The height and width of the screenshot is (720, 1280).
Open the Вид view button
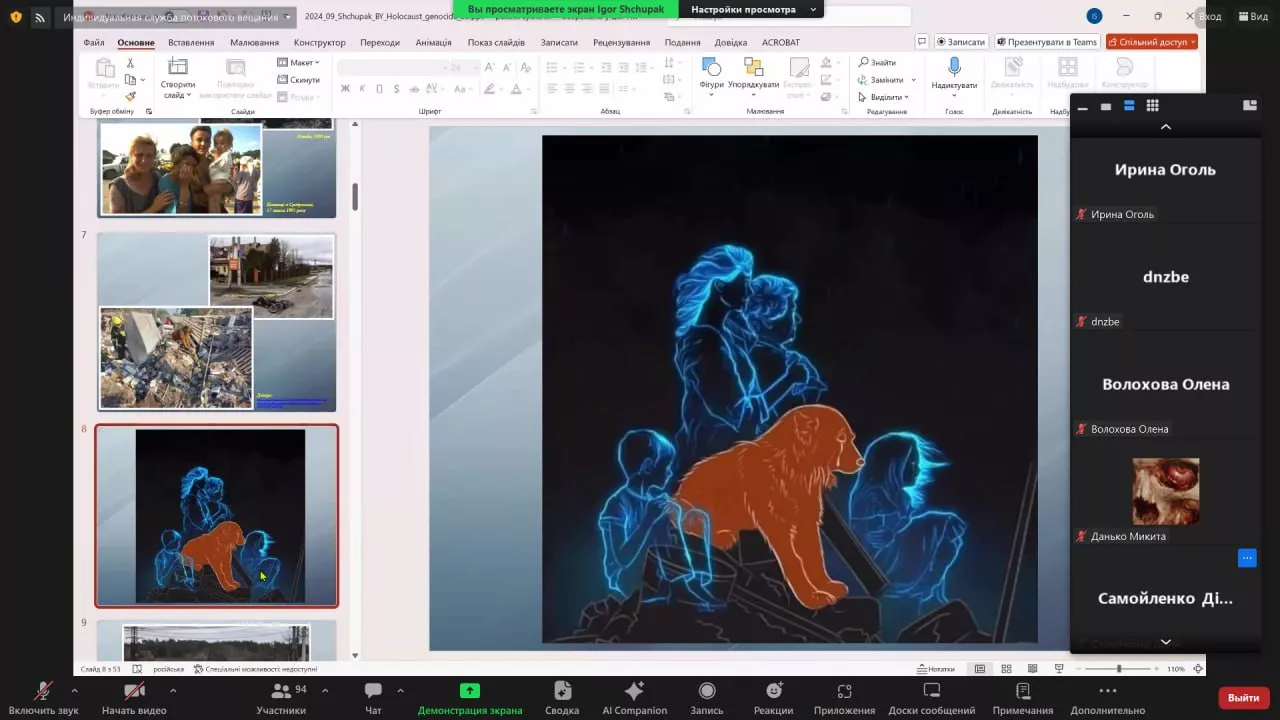[1252, 16]
